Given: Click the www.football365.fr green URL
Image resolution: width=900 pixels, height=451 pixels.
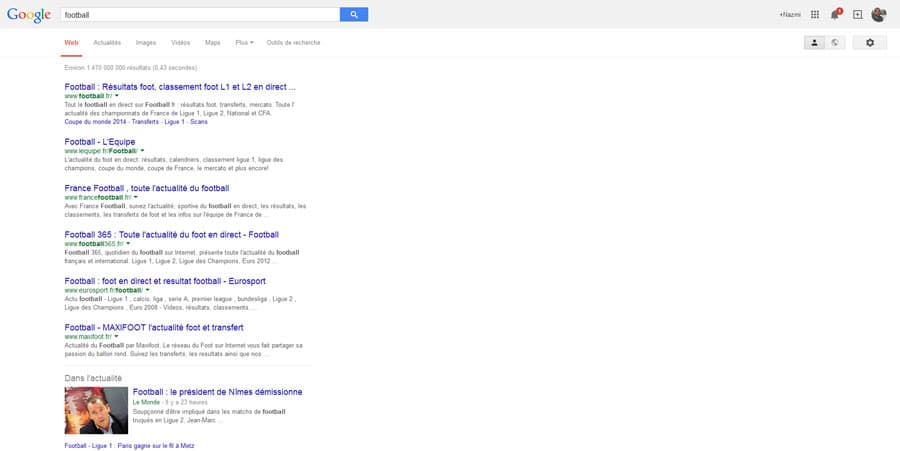Looking at the screenshot, I should pos(94,244).
